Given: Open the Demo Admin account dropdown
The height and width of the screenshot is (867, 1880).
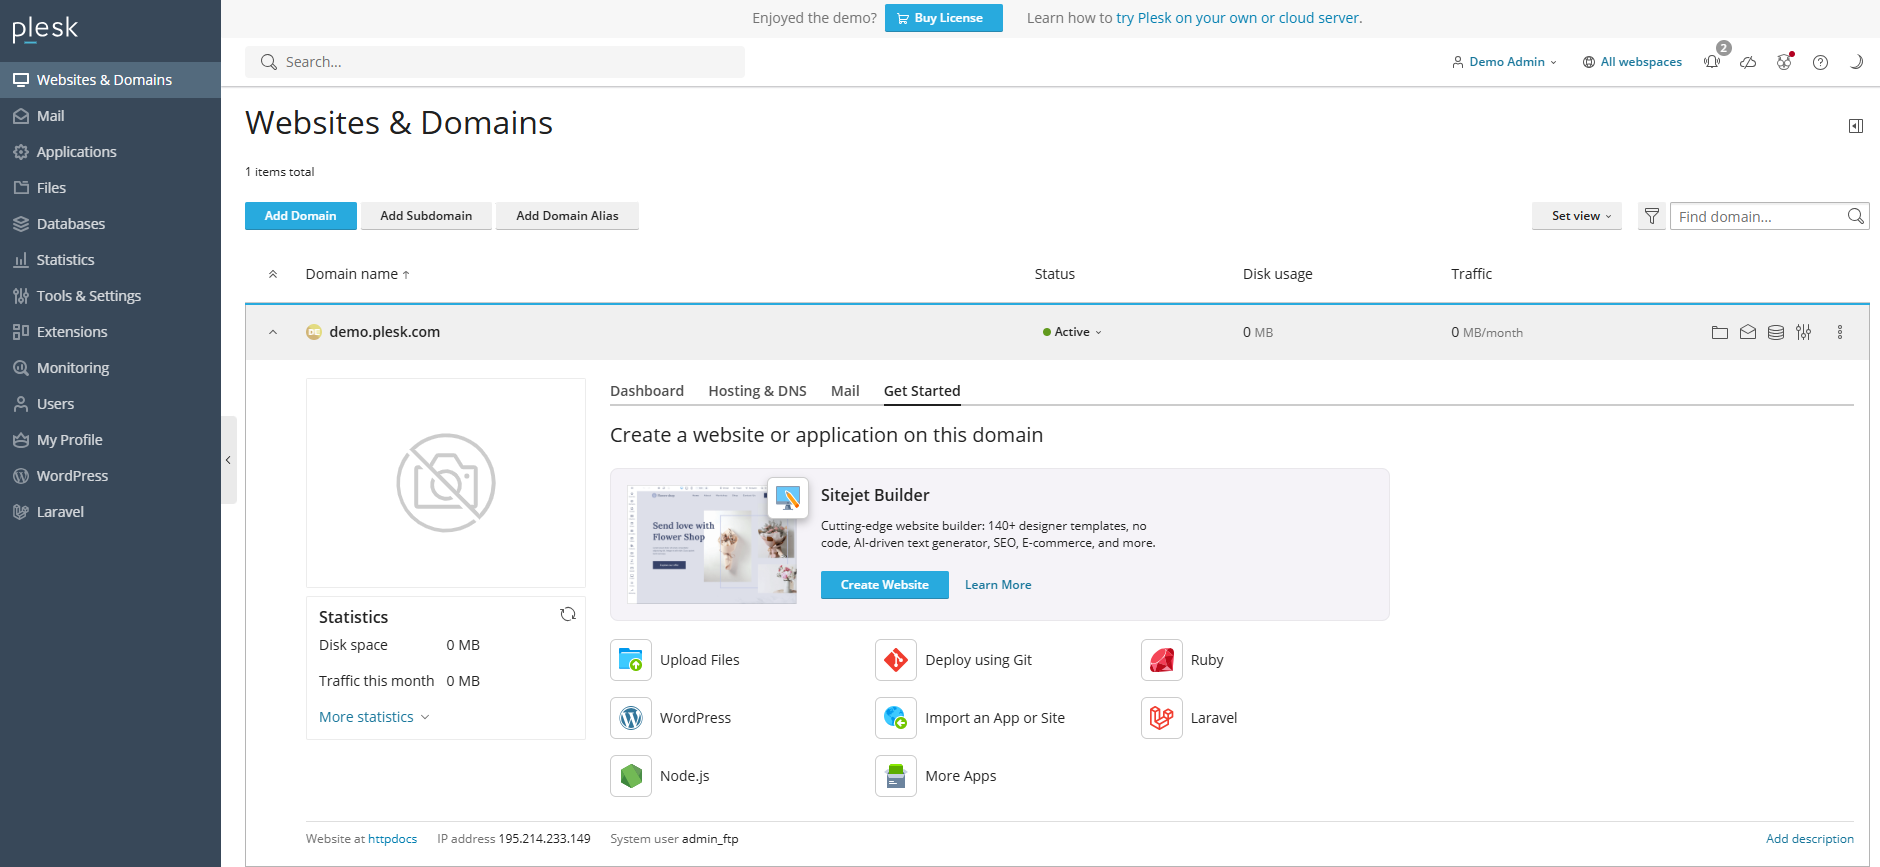Looking at the screenshot, I should click(1504, 62).
